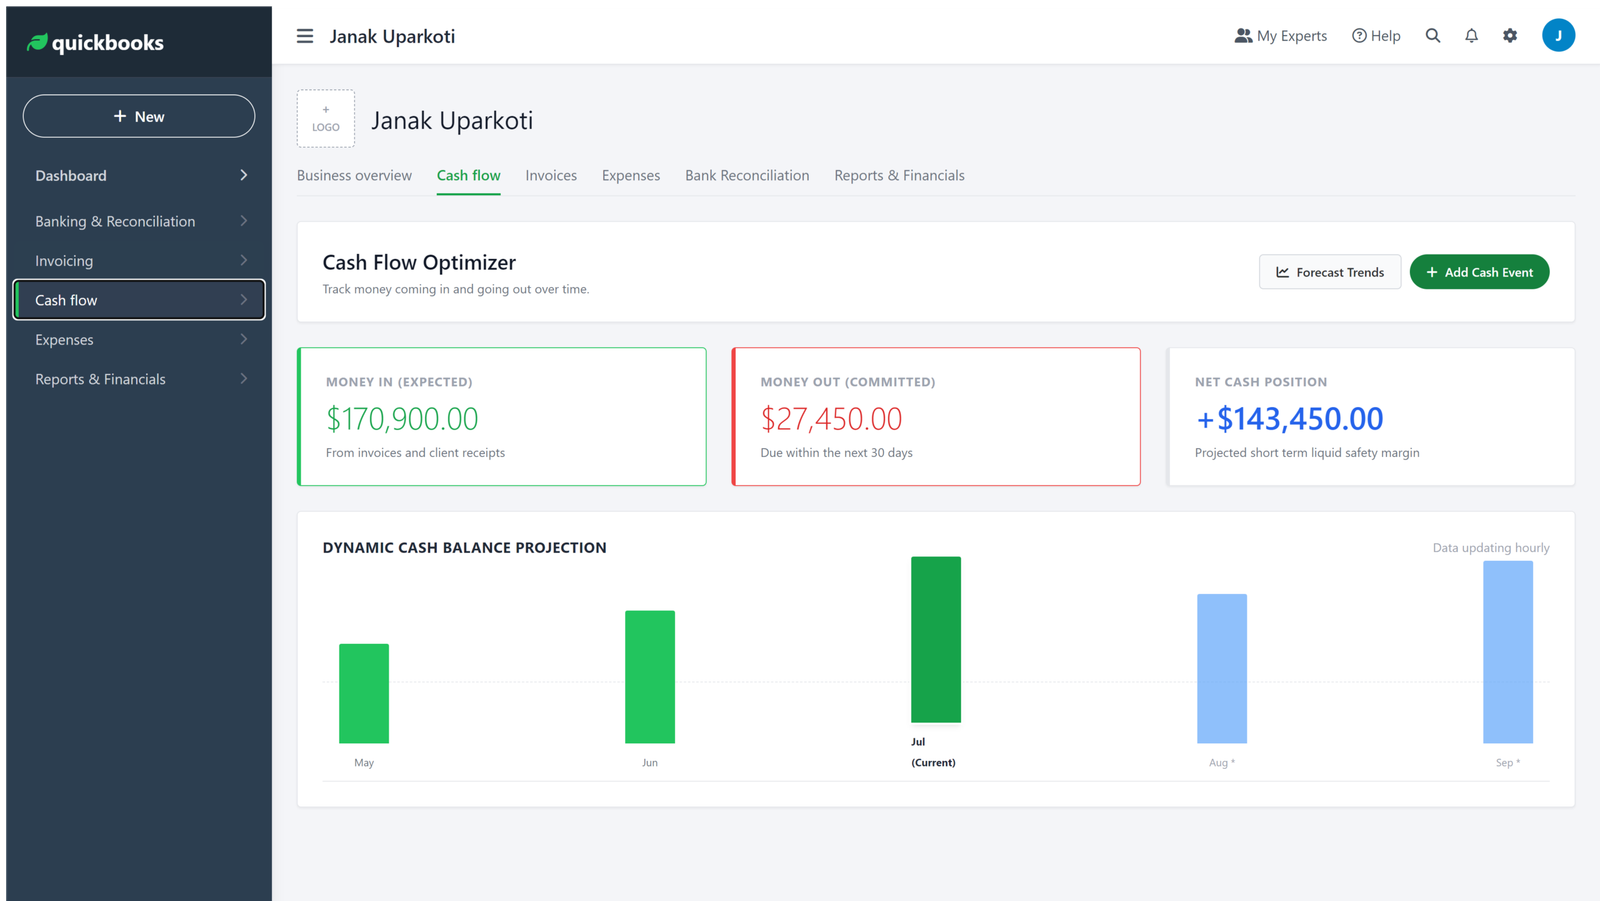Click the Sep projected bar
The image size is (1600, 901).
point(1508,652)
